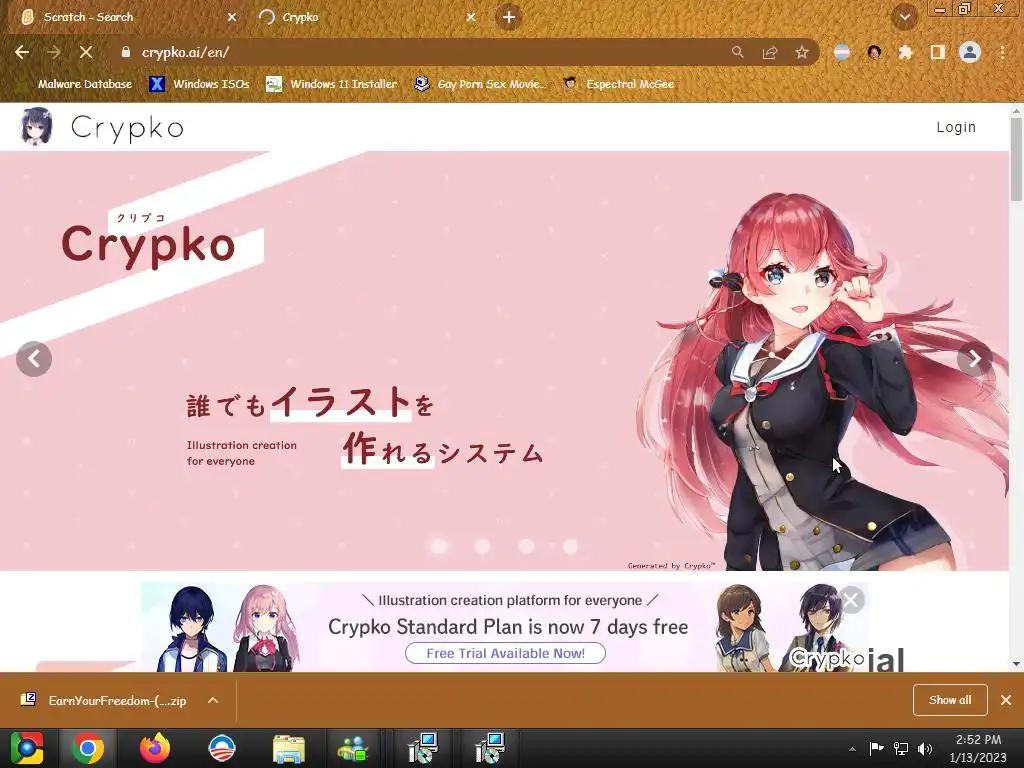Click the Login link
Viewport: 1024px width, 768px height.
coord(956,127)
